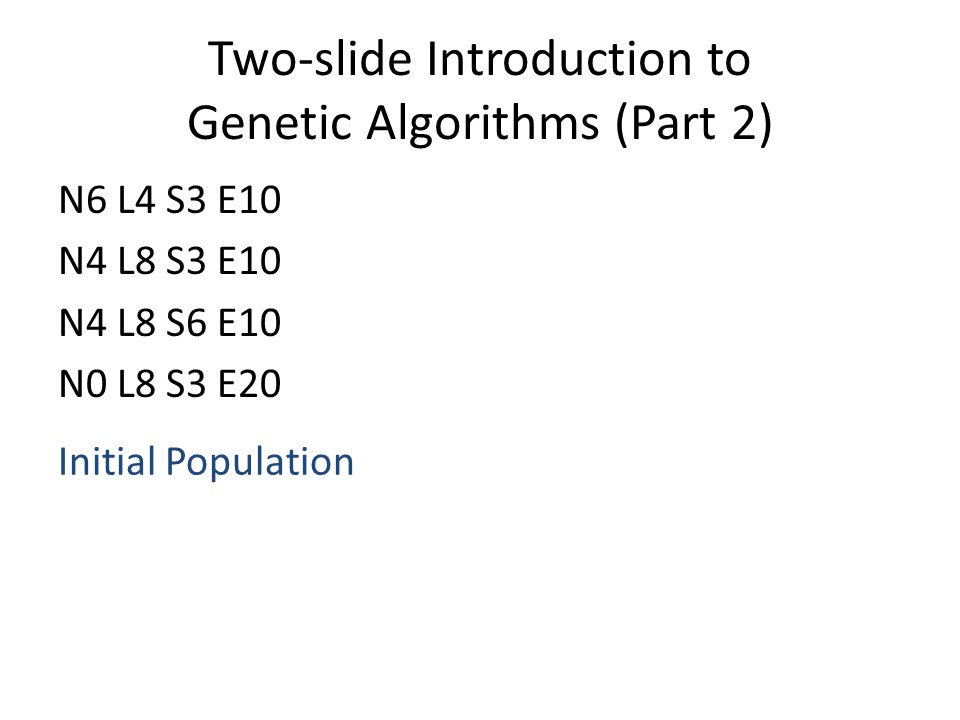Click "L8" in the row containing S6
The width and height of the screenshot is (960, 720).
136,323
